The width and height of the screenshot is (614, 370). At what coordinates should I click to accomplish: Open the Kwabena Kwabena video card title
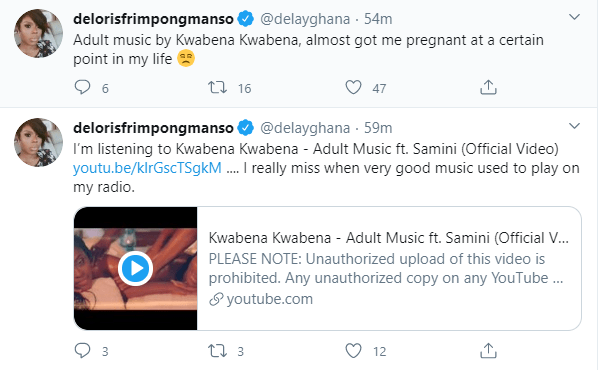388,238
